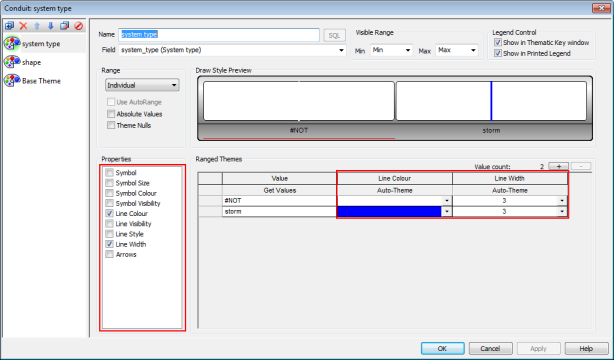Viewport: 614px width, 360px height.
Task: Click the Value column header
Action: pyautogui.click(x=280, y=179)
